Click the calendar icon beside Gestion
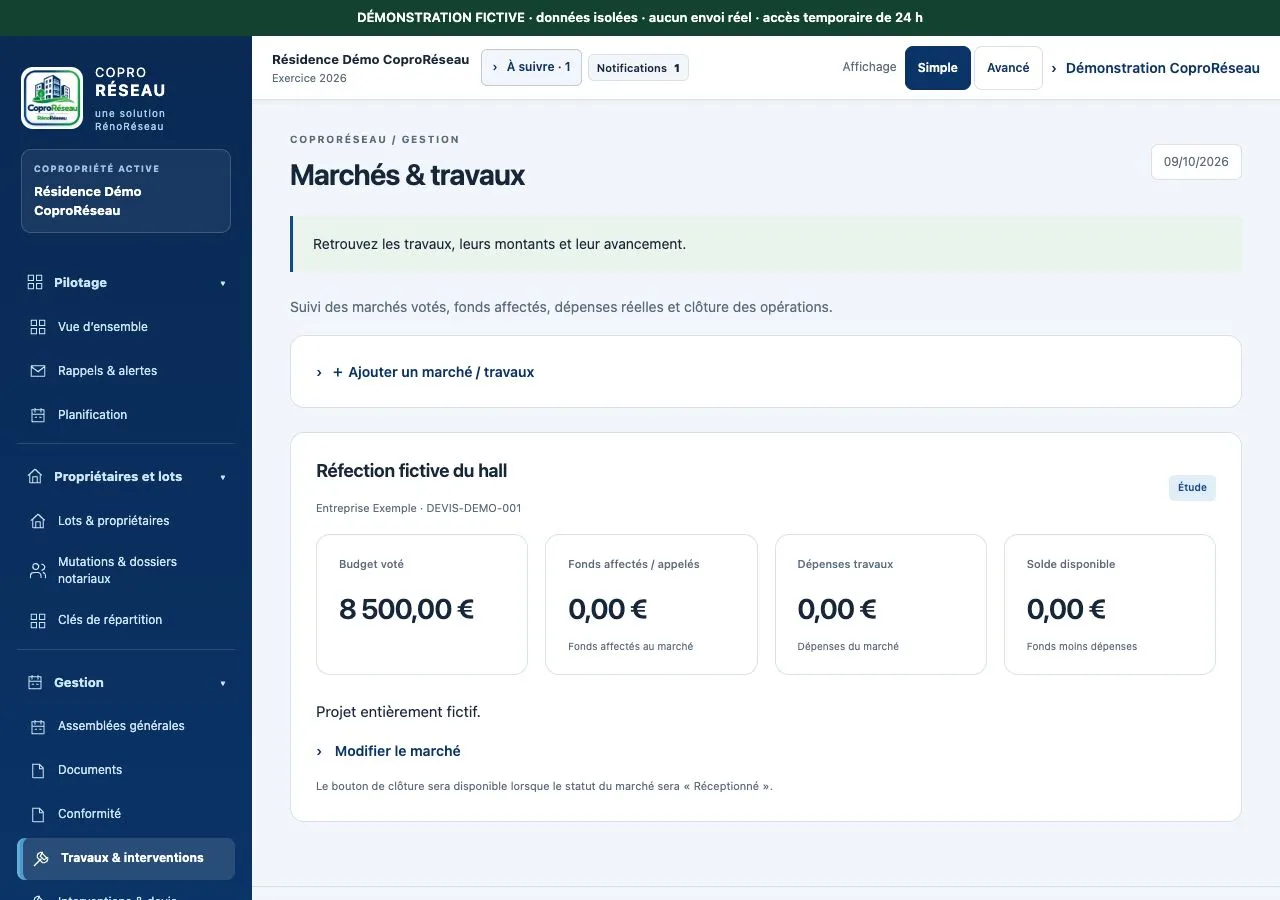Viewport: 1280px width, 900px height. pos(35,682)
